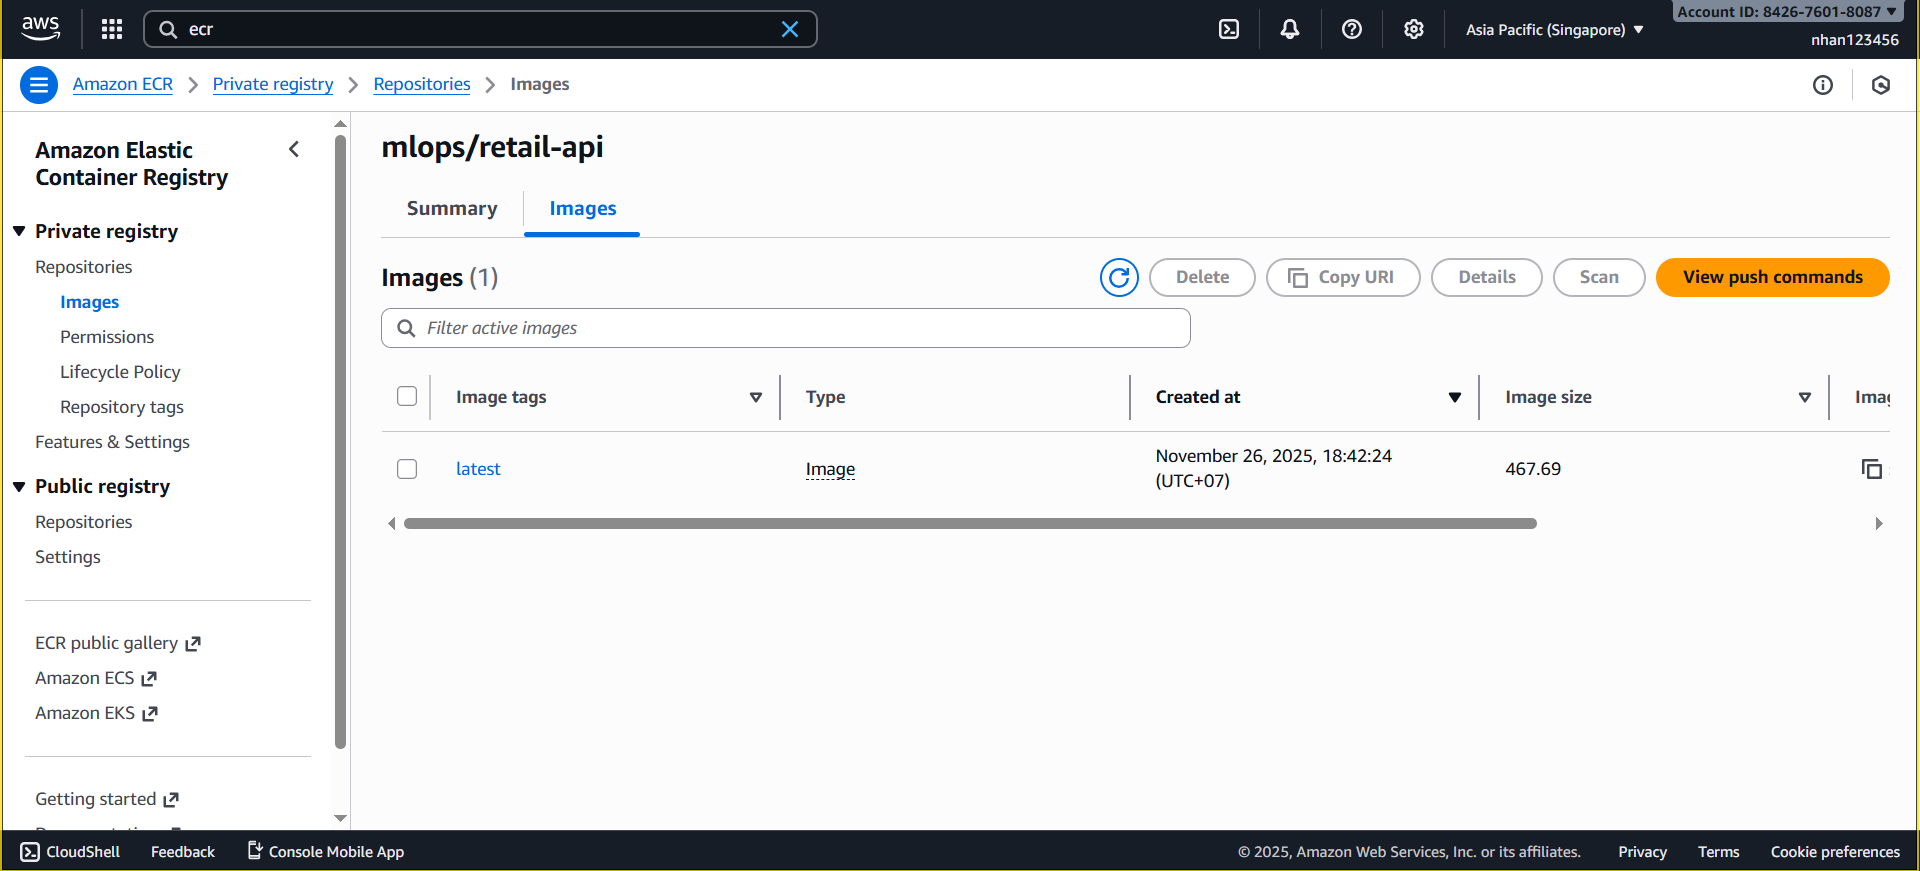Open the help question mark menu
The width and height of the screenshot is (1920, 871).
(1352, 29)
